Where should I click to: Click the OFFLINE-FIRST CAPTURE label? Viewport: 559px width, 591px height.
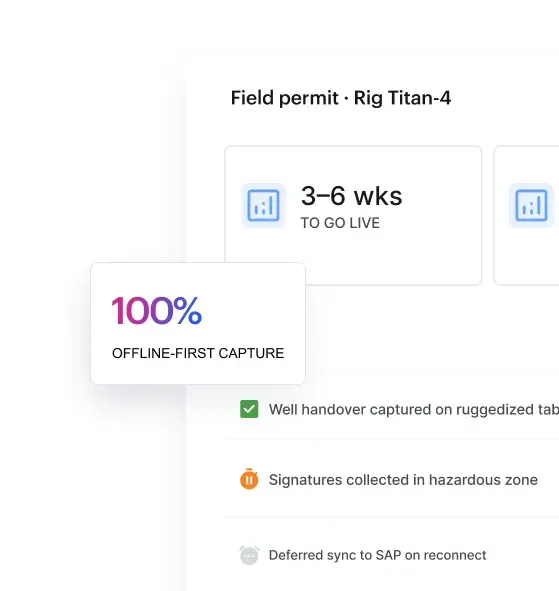[x=198, y=353]
